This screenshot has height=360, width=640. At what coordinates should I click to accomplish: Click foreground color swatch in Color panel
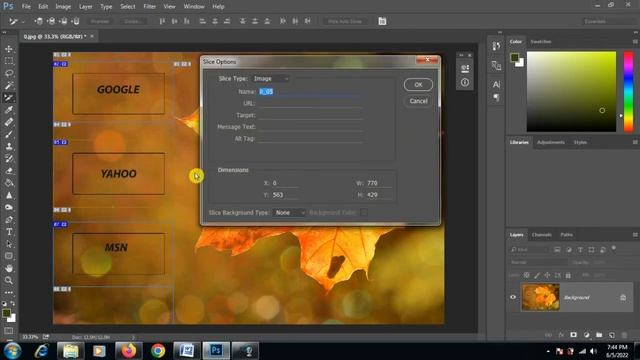coord(514,58)
